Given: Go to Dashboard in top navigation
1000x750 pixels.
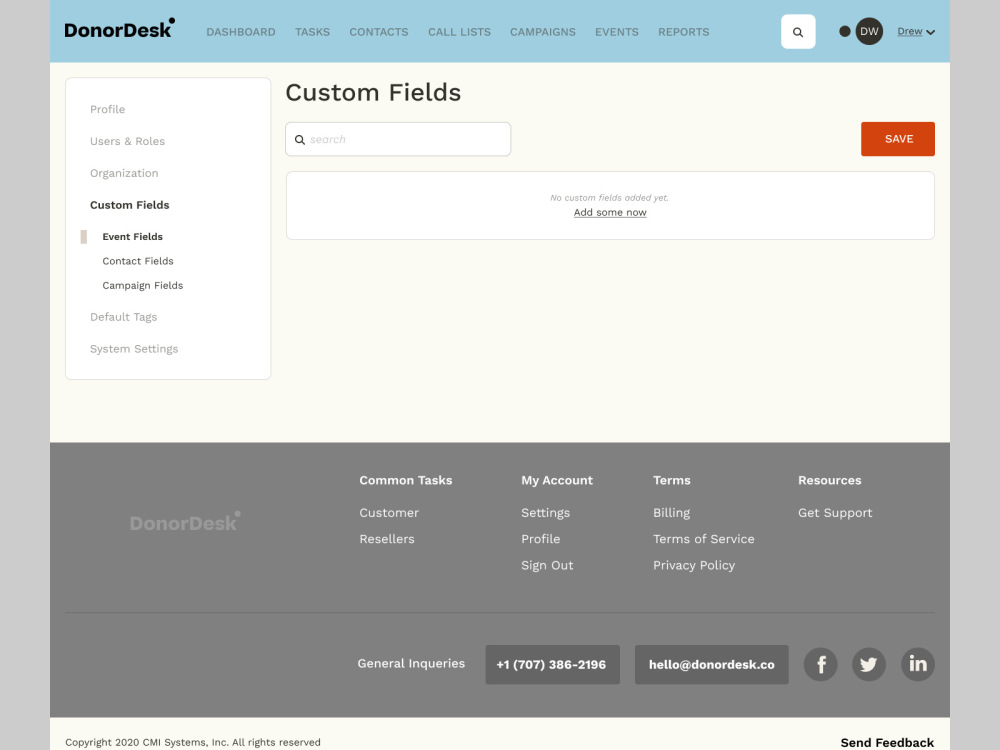Looking at the screenshot, I should 240,32.
